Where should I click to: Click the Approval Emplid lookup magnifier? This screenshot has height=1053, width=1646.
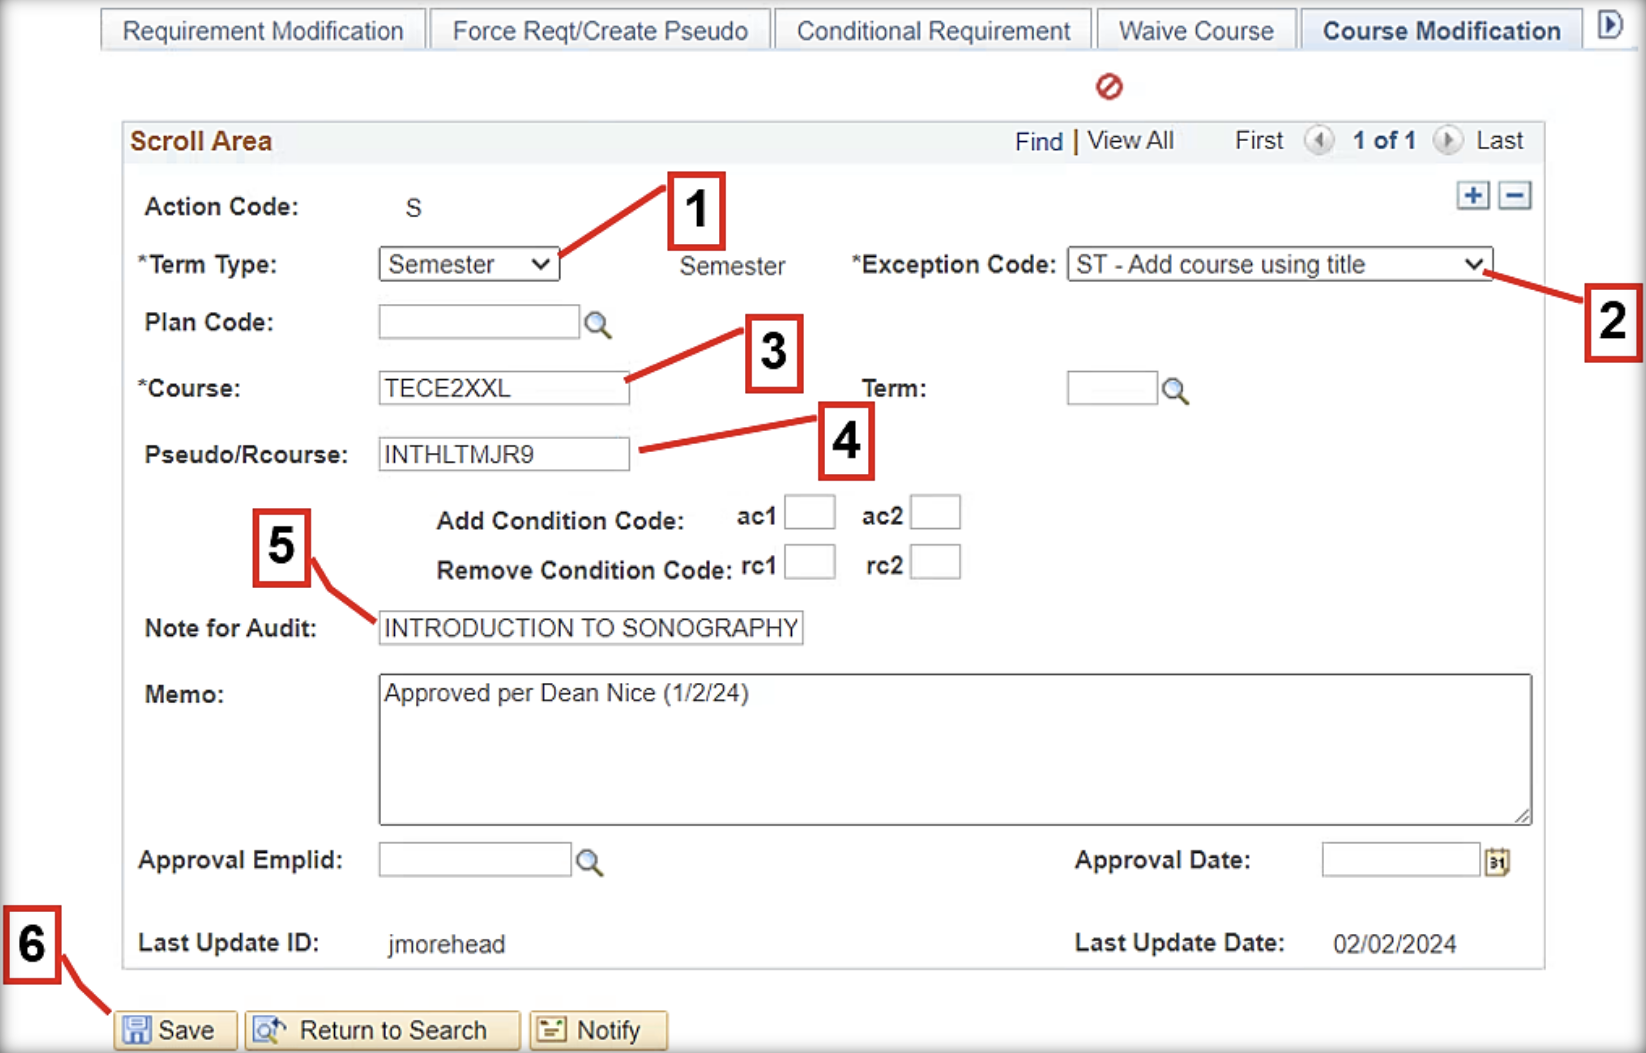coord(589,862)
